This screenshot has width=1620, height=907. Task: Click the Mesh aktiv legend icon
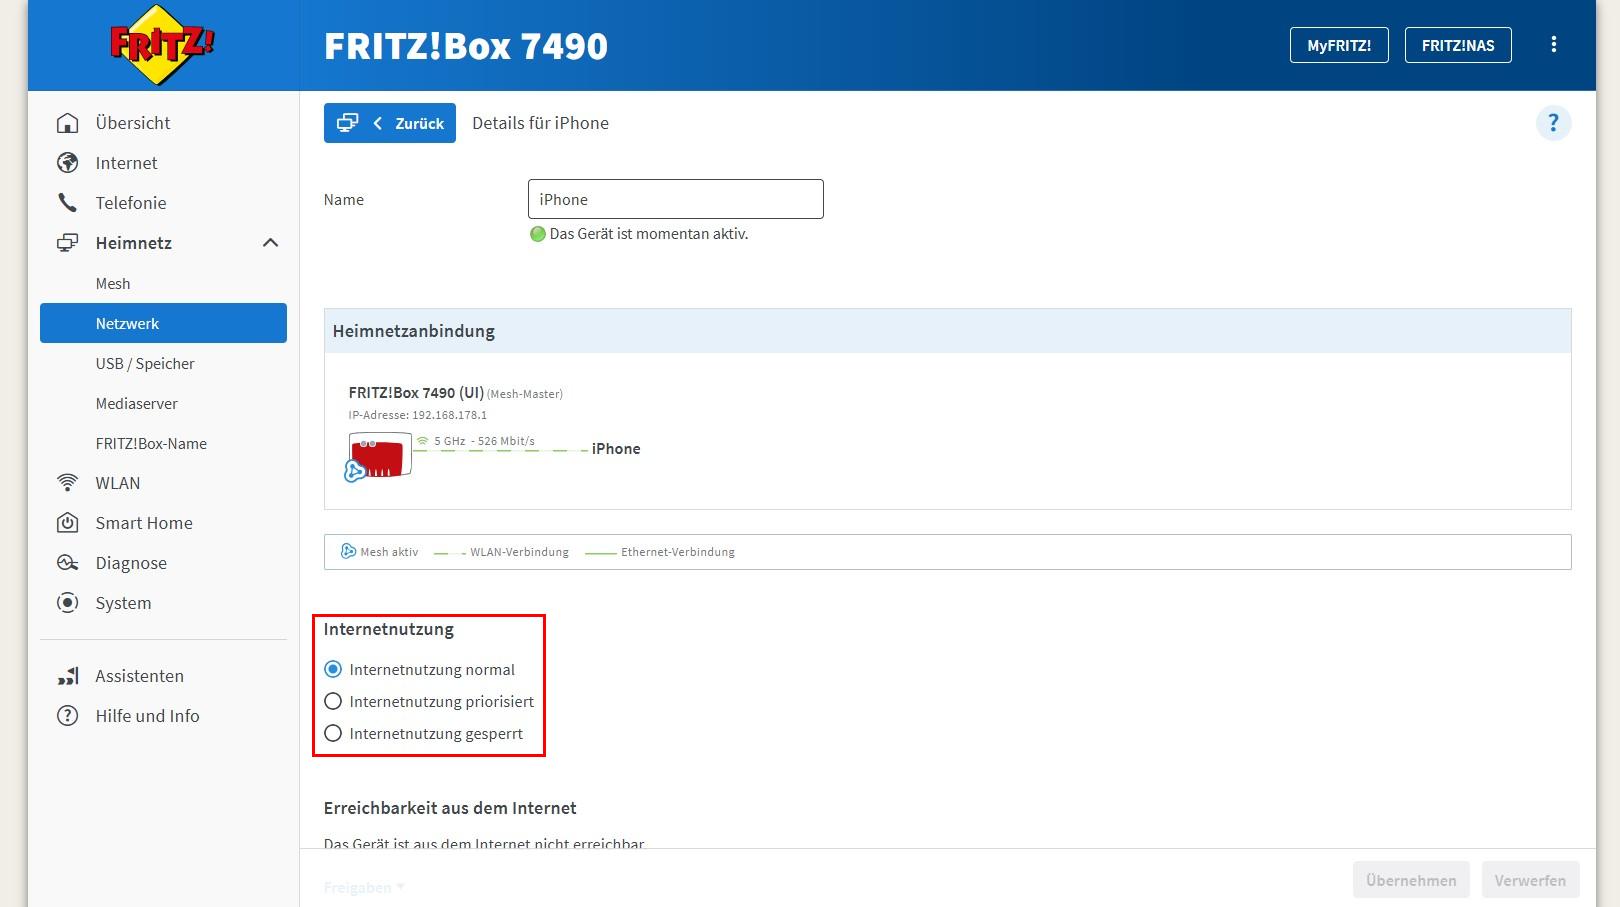tap(348, 551)
